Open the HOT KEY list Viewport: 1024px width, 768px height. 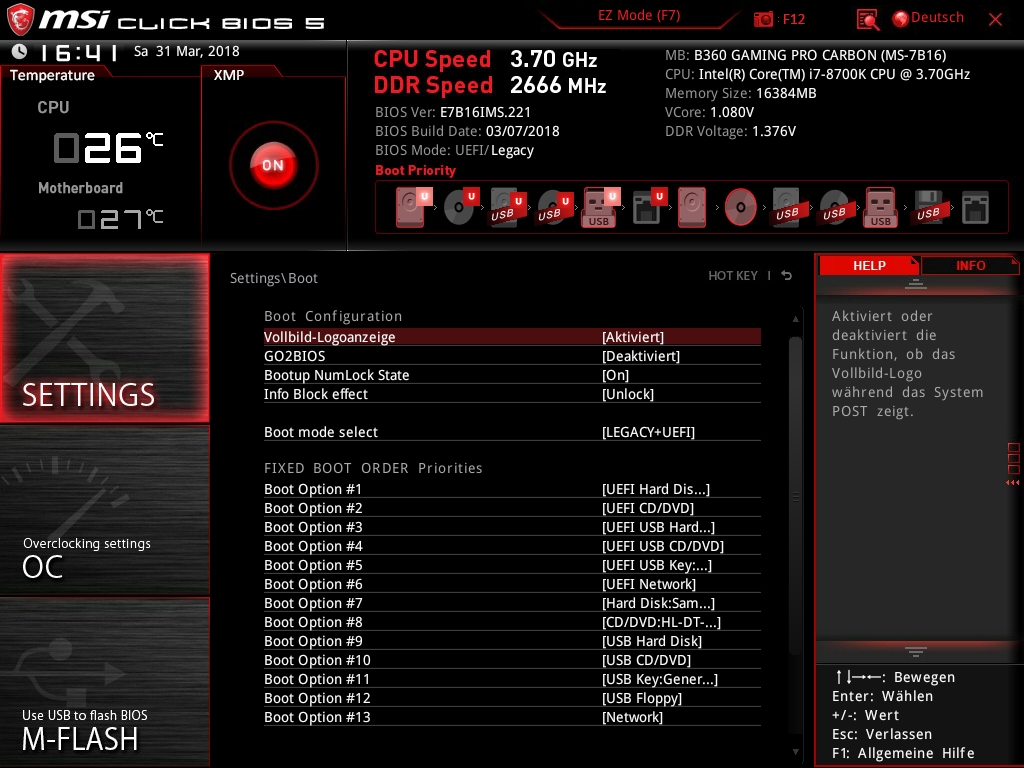(733, 276)
